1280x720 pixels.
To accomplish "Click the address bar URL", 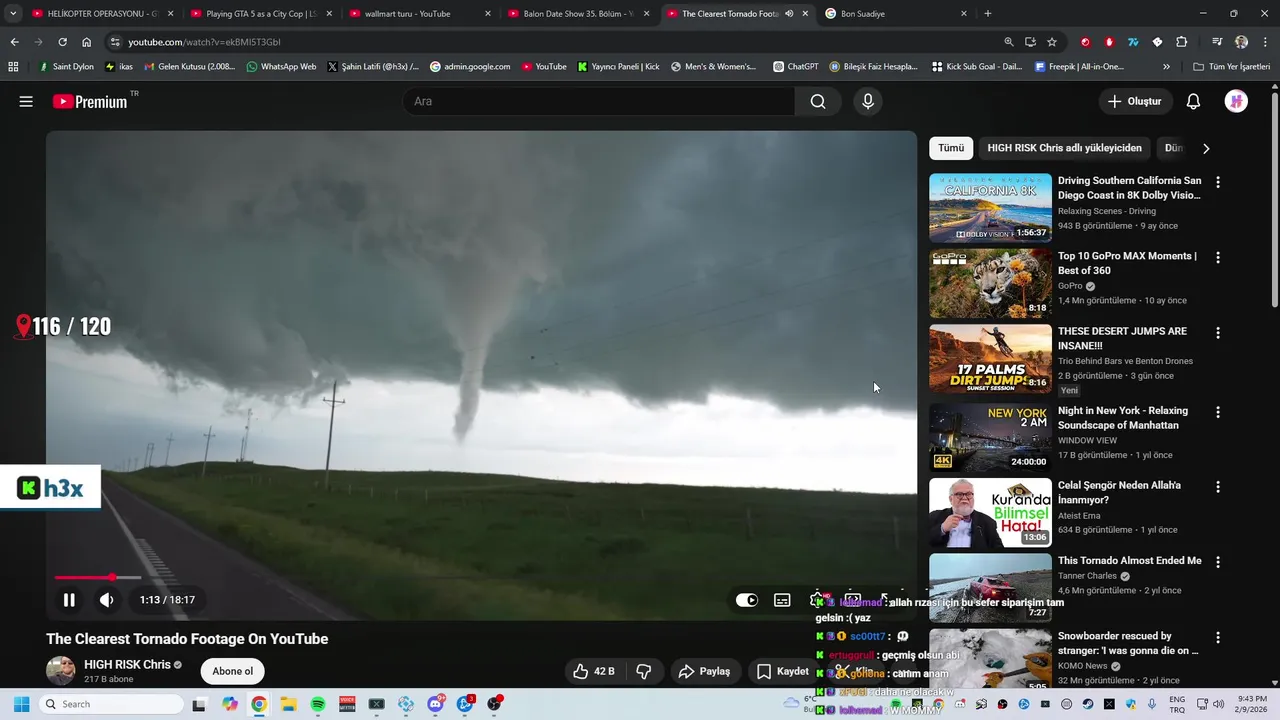I will tap(204, 42).
